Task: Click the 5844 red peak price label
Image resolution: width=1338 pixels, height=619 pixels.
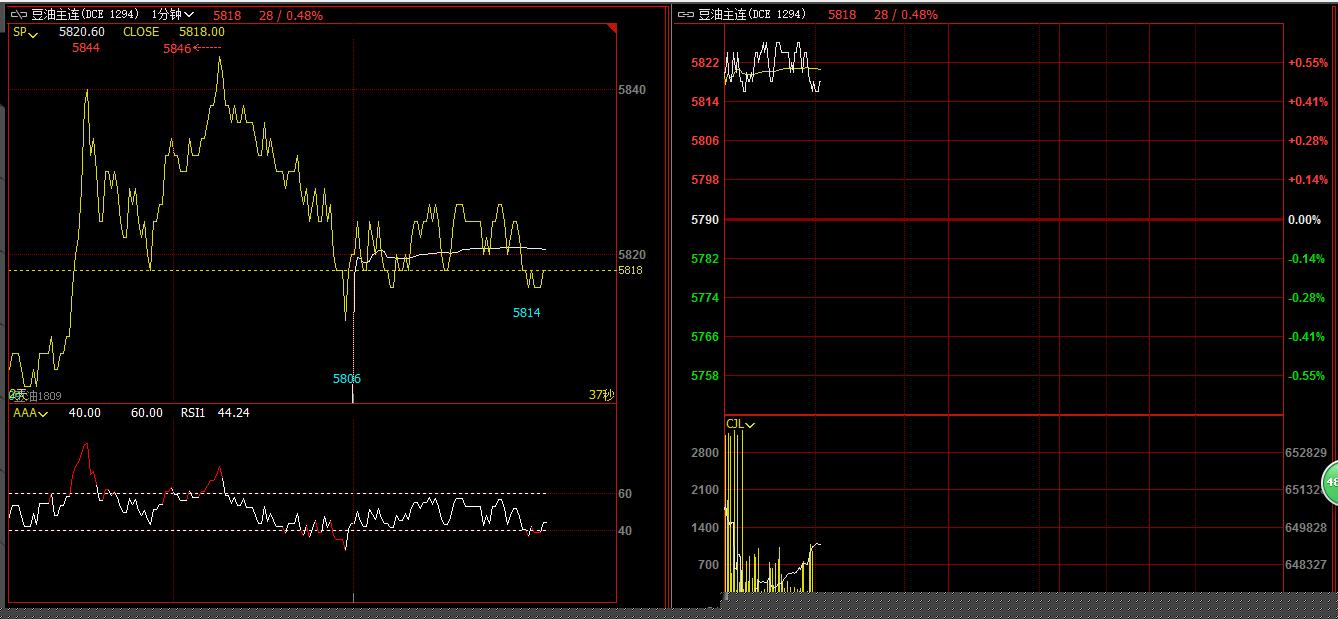Action: [x=86, y=48]
